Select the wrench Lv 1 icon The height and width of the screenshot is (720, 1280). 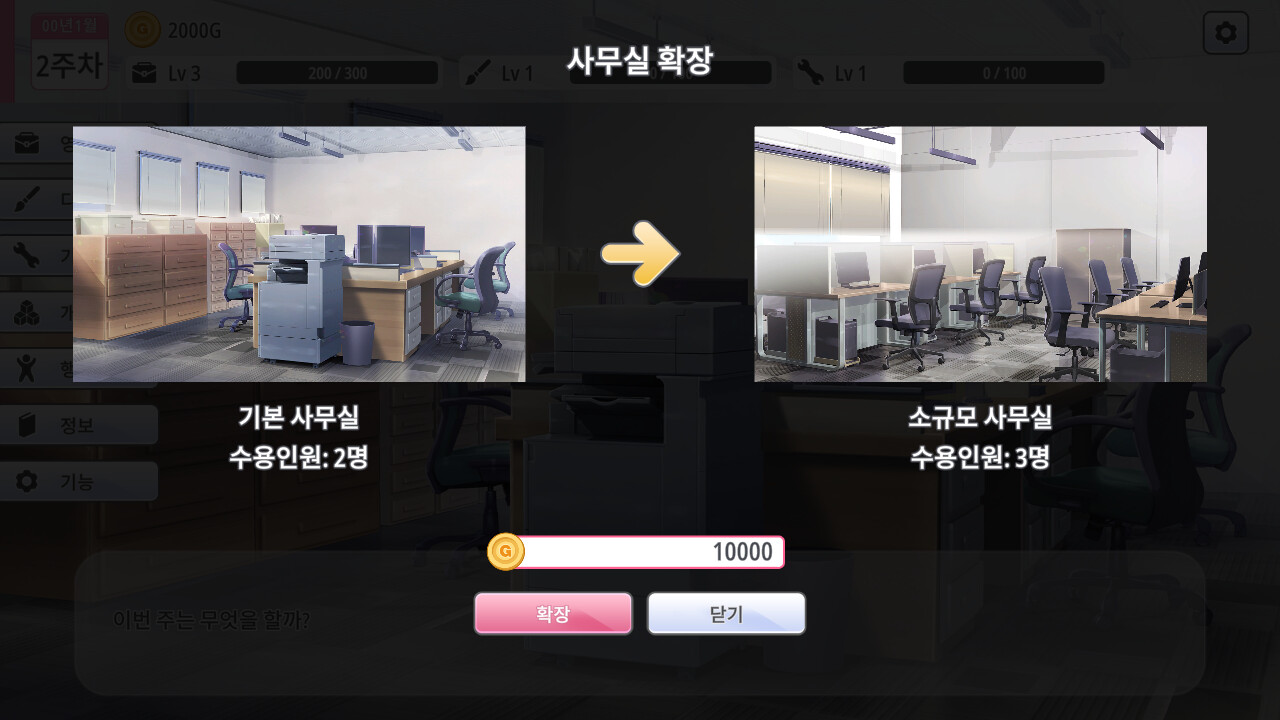tap(812, 73)
